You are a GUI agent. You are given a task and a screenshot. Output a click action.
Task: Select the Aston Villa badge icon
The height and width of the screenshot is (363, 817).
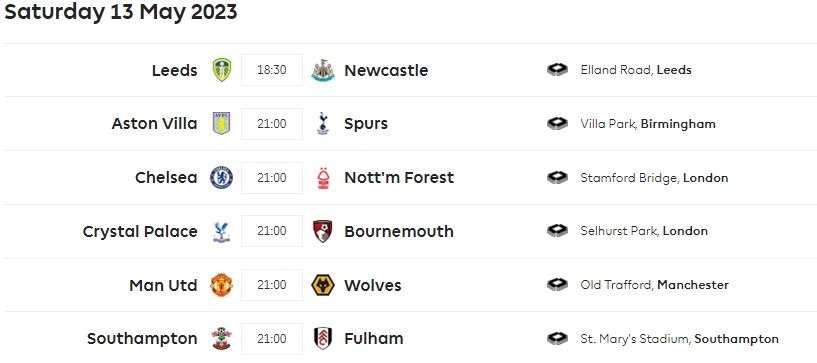(x=221, y=123)
